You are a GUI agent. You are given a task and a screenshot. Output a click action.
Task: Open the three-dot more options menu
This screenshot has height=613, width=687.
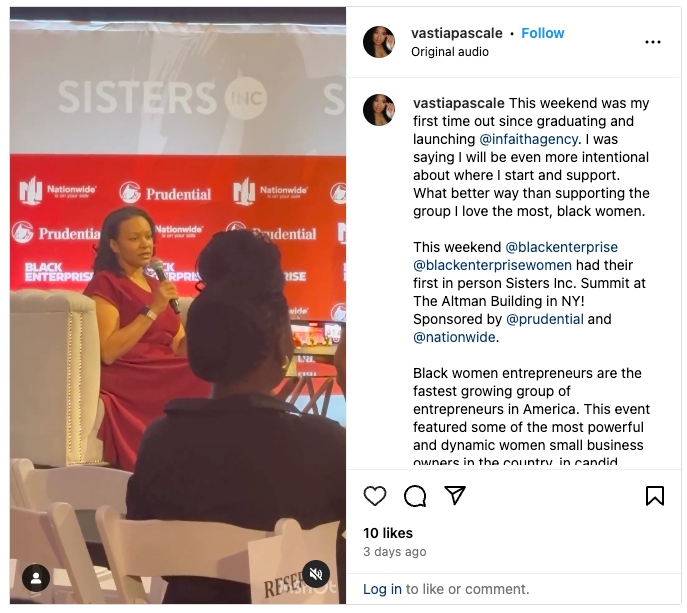pos(652,42)
